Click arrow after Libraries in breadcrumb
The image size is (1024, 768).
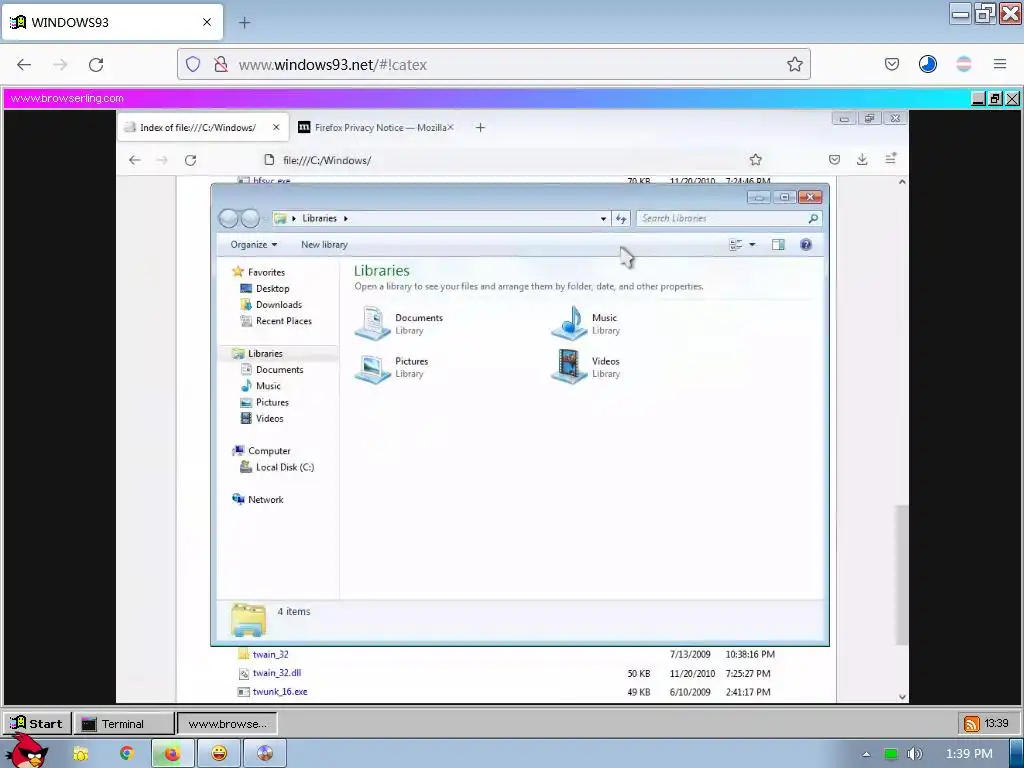(345, 219)
